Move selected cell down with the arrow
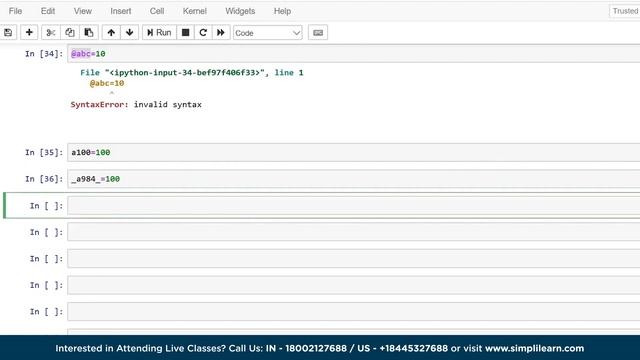 [x=130, y=33]
